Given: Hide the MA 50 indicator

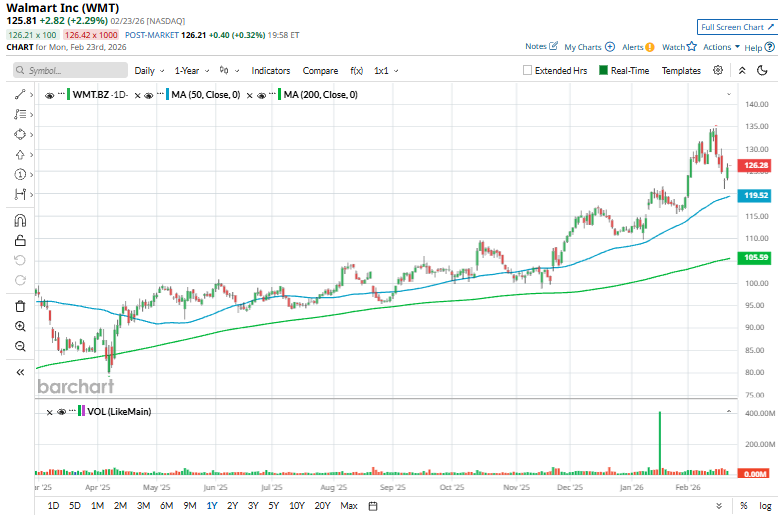Looking at the screenshot, I should coord(148,95).
